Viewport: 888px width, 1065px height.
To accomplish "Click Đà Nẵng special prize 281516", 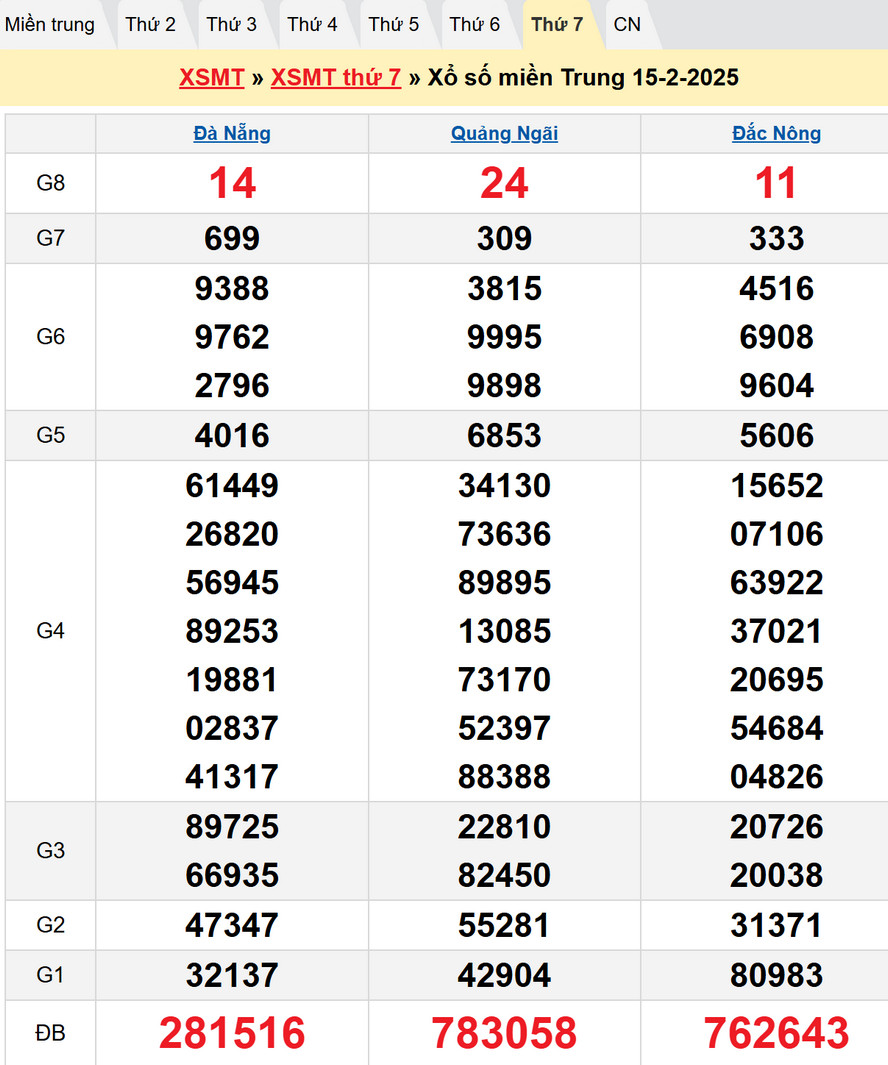I will coord(232,1033).
